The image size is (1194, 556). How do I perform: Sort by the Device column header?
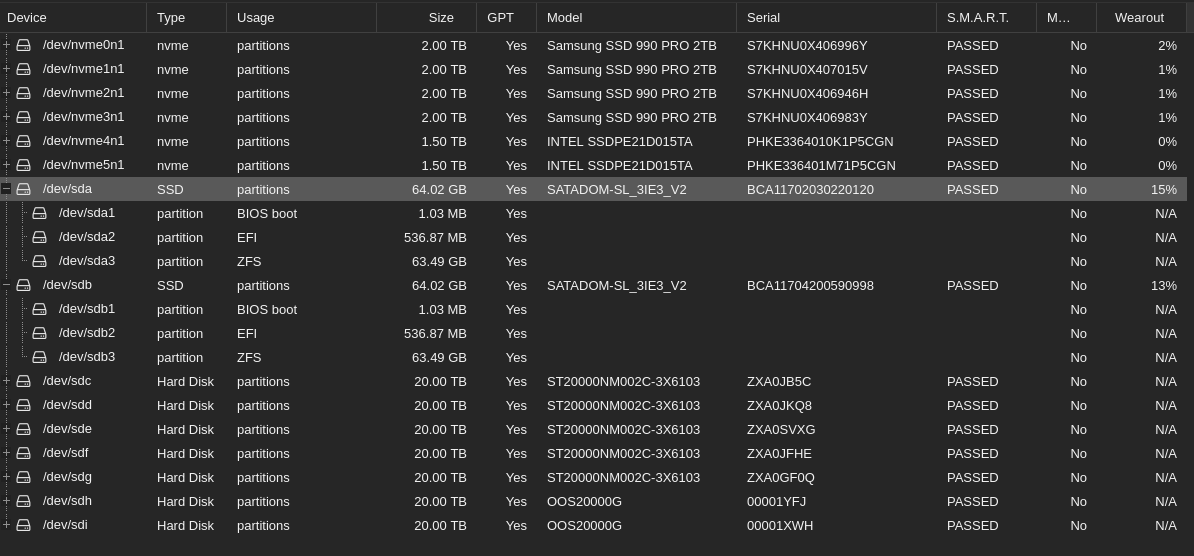coord(73,18)
